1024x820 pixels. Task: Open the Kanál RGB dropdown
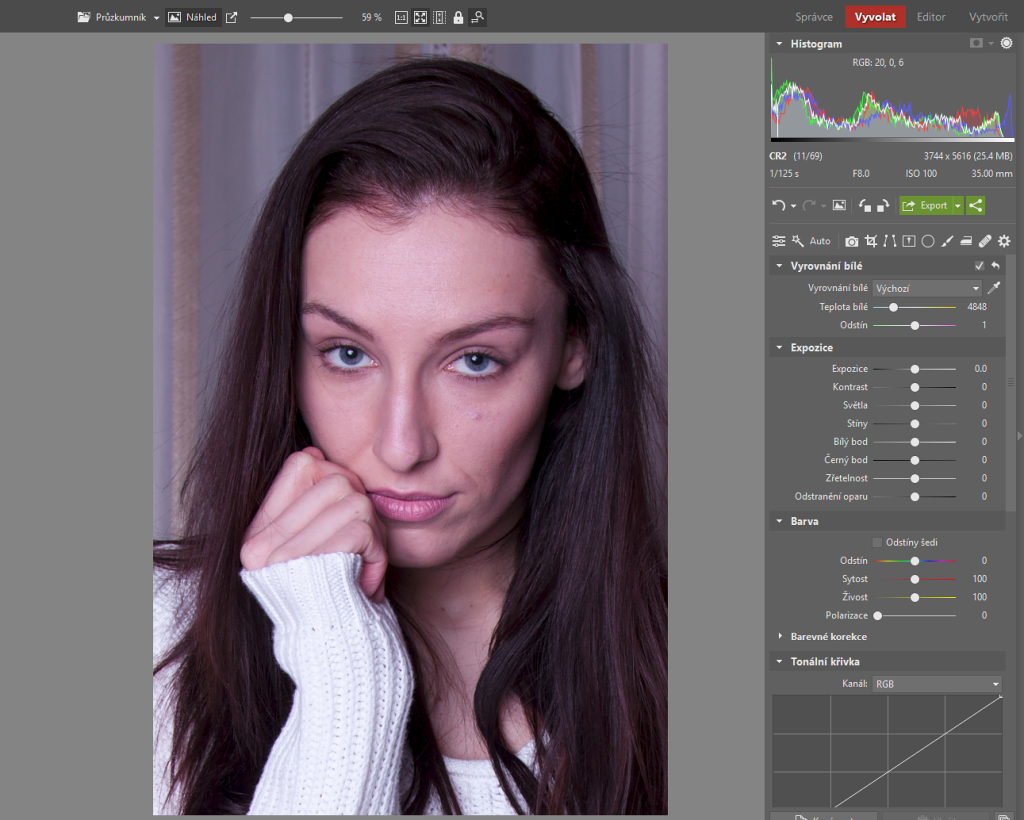point(936,684)
